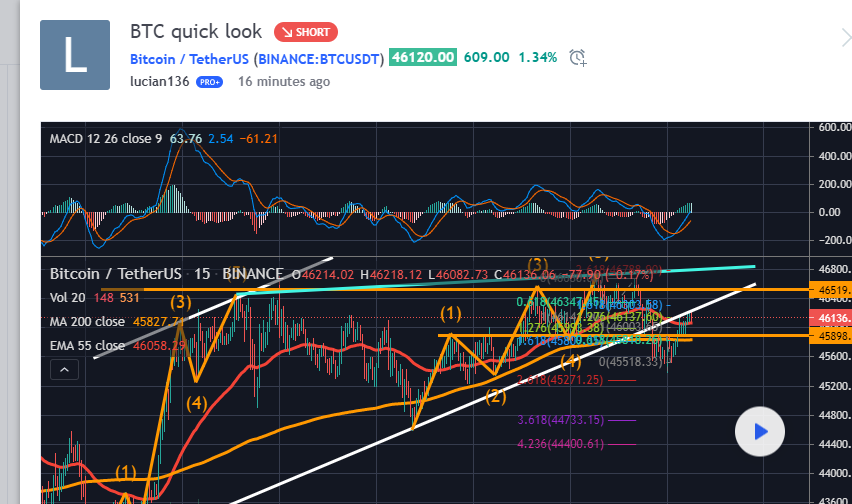
Task: Click the red SHORT badge
Action: (x=306, y=32)
